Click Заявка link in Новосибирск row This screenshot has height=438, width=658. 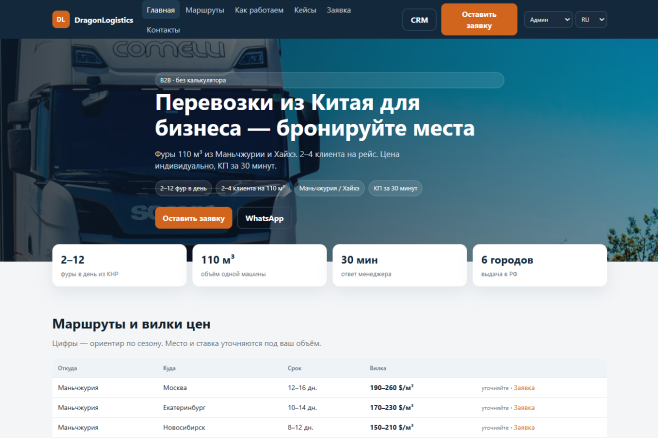524,428
